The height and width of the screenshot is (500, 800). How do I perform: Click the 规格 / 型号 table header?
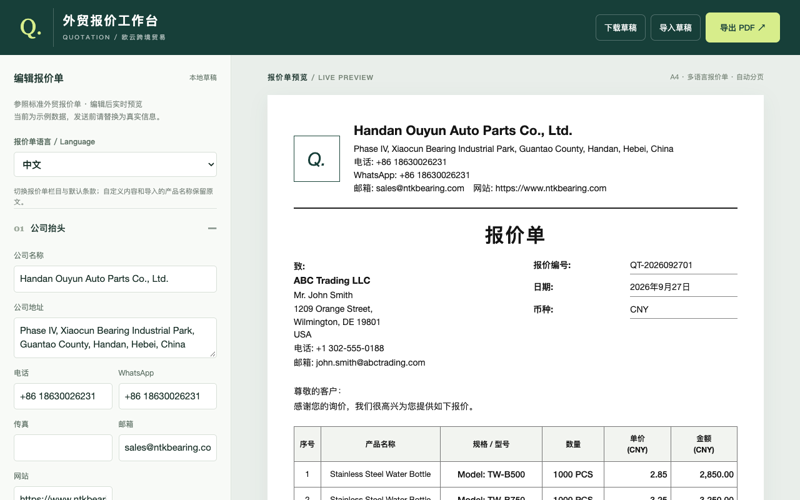tap(491, 444)
